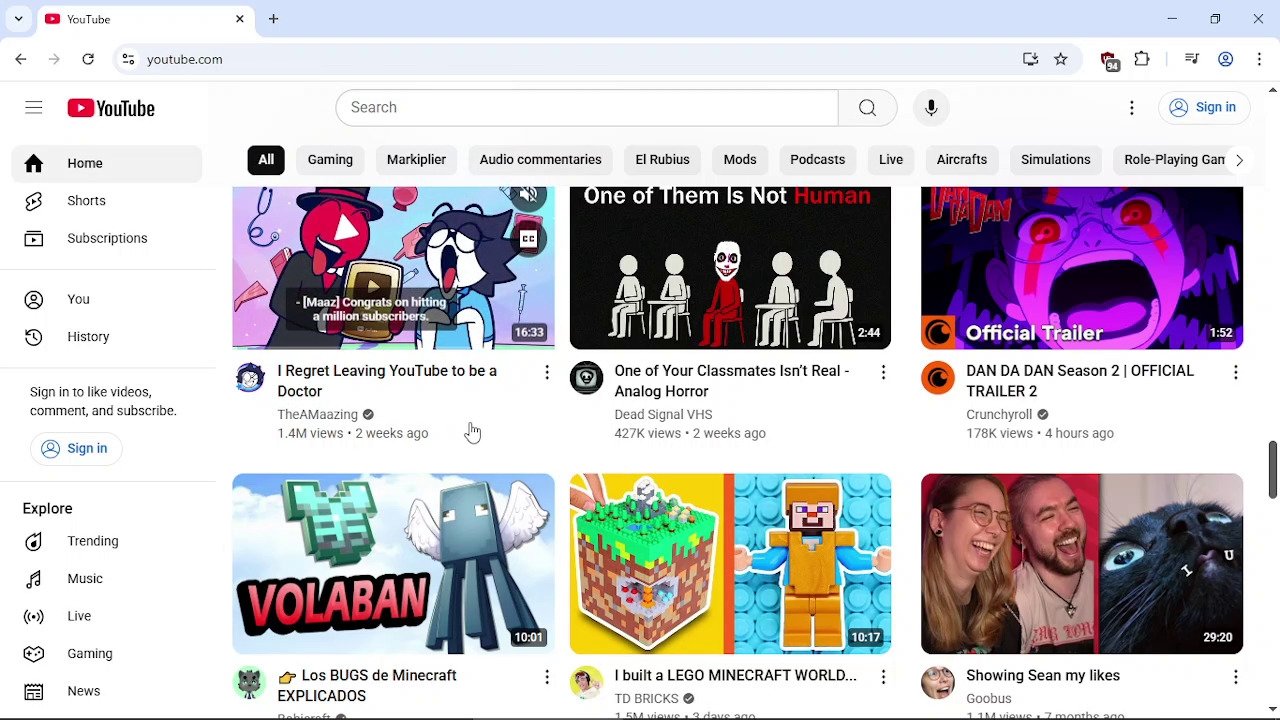Select the El Rubius chip

pos(662,160)
